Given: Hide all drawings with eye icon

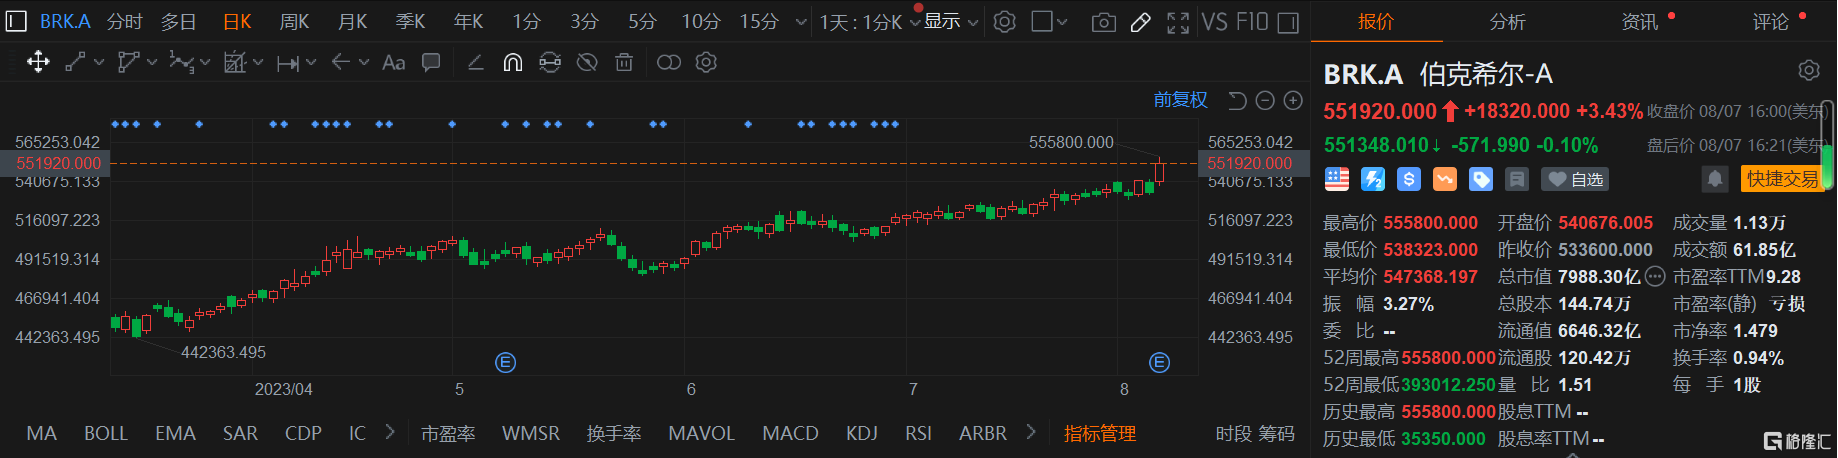Looking at the screenshot, I should tap(587, 63).
